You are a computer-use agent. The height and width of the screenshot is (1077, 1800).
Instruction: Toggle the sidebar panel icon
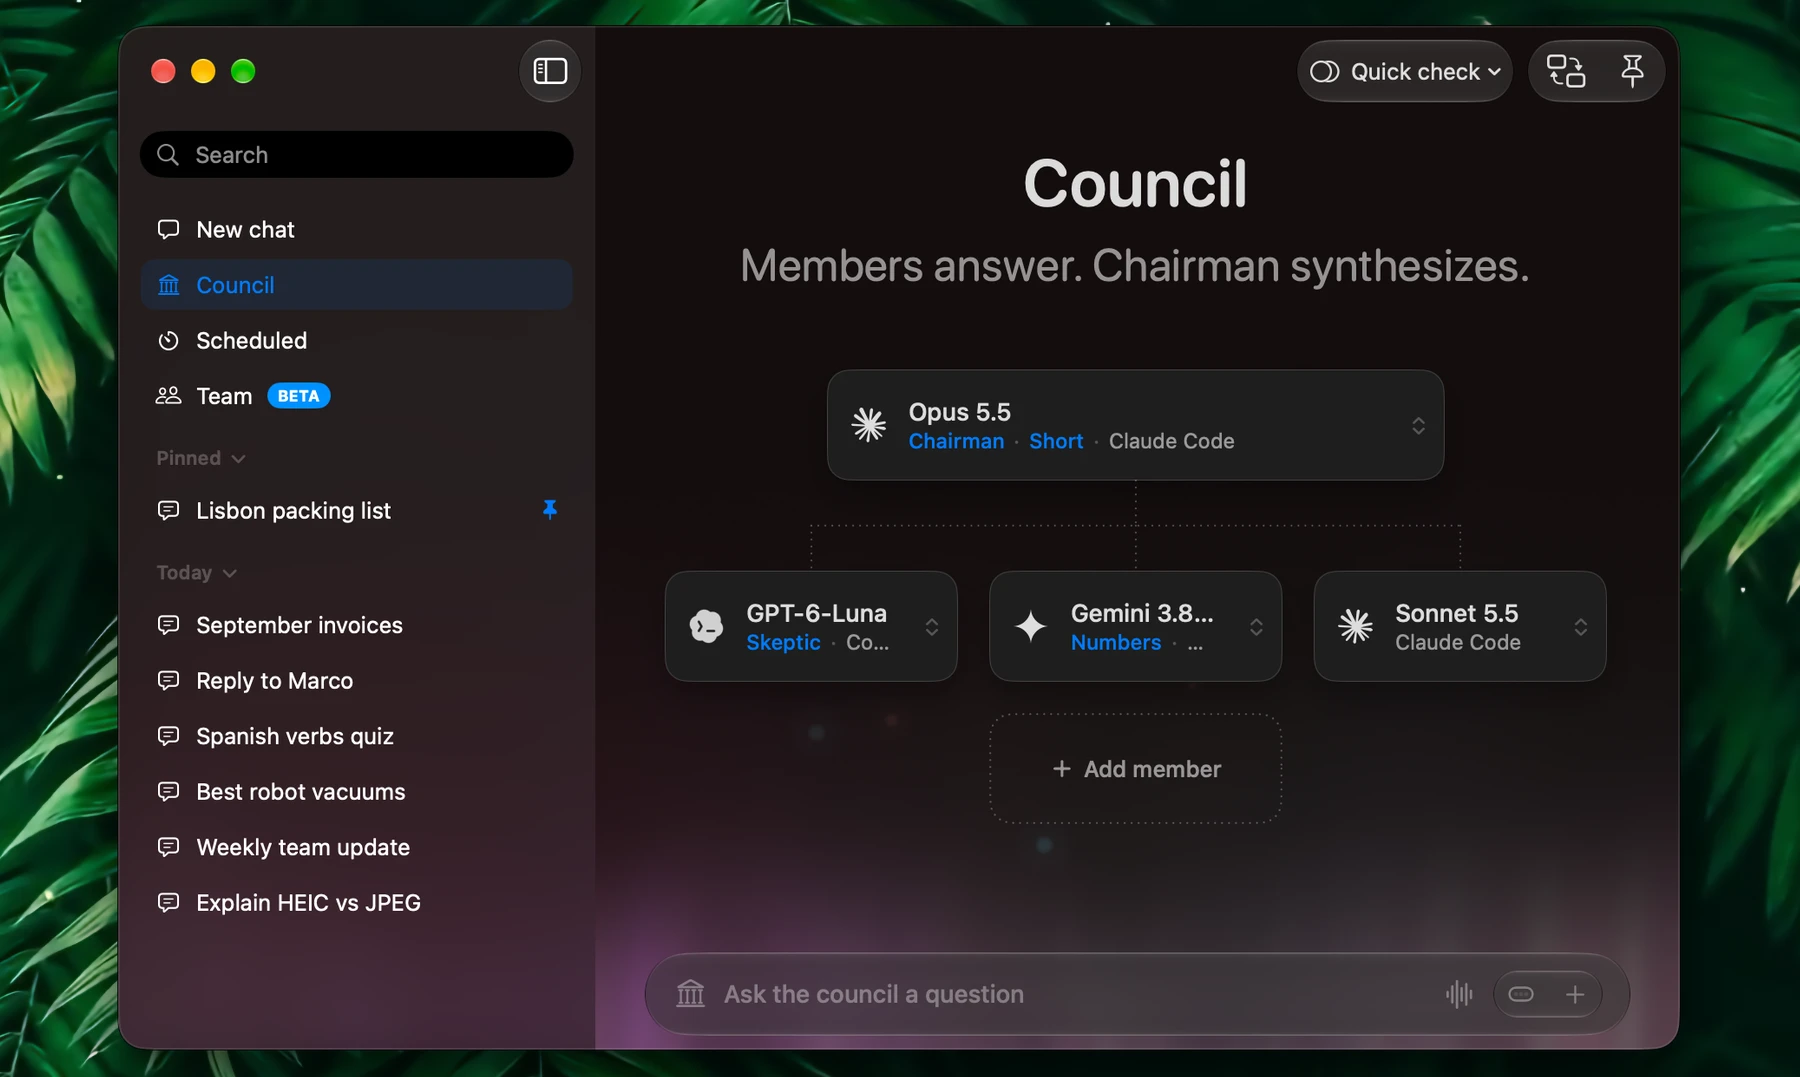tap(550, 71)
